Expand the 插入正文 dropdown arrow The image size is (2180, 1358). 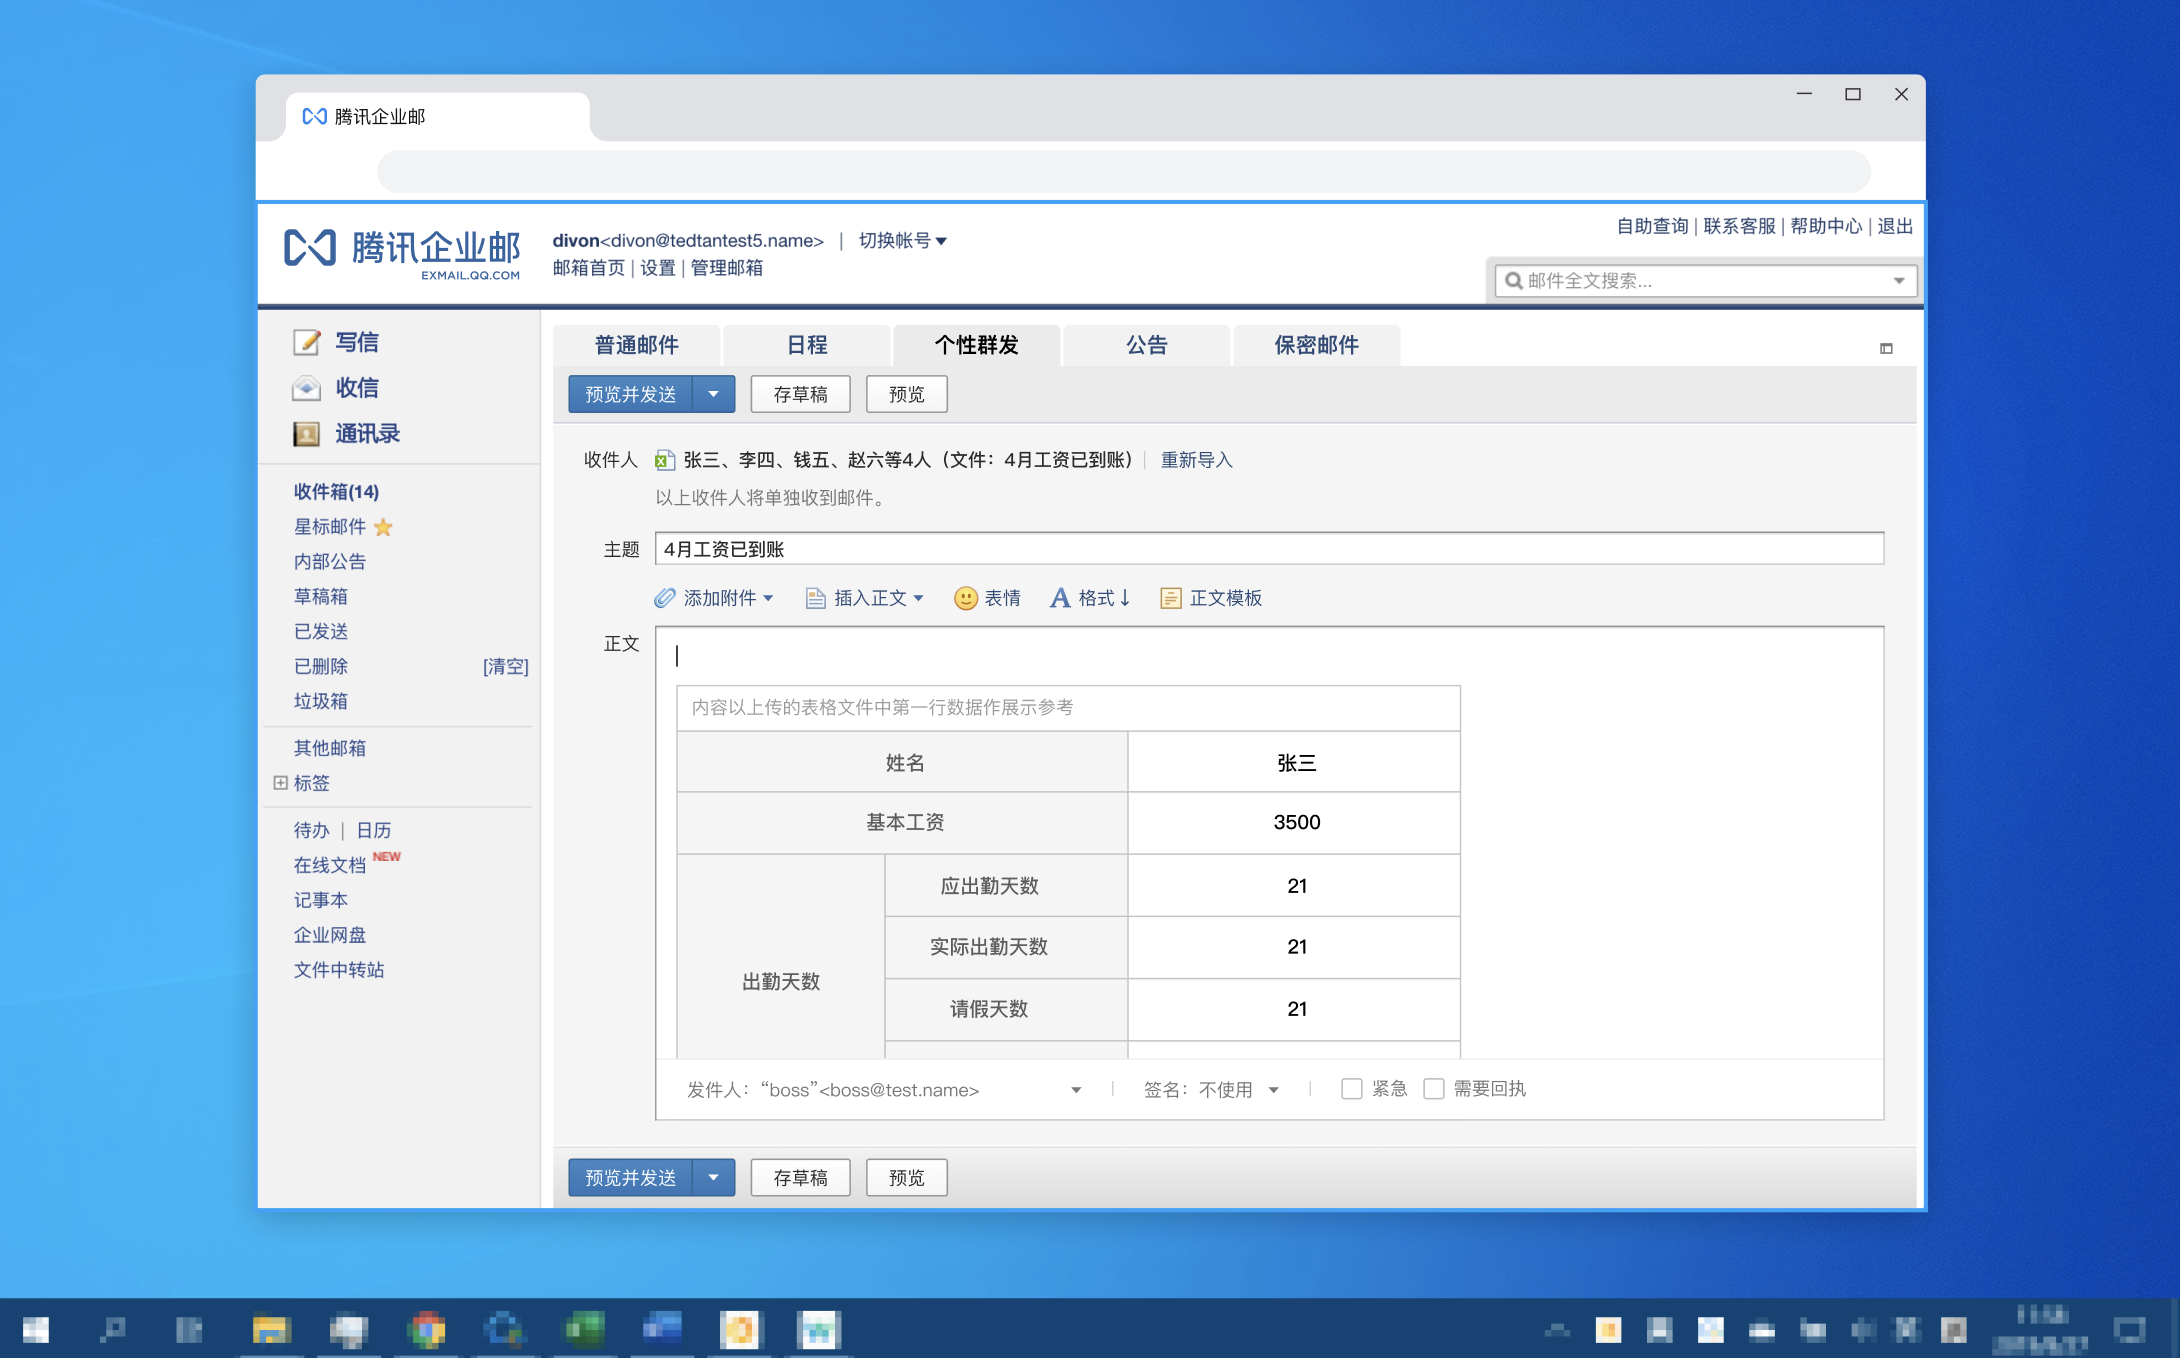(x=918, y=598)
